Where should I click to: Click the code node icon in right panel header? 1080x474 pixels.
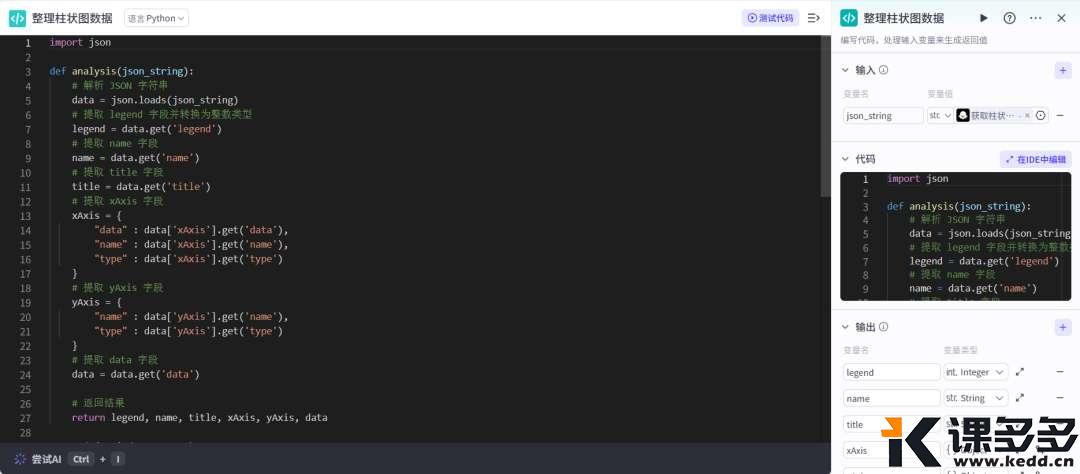(849, 19)
